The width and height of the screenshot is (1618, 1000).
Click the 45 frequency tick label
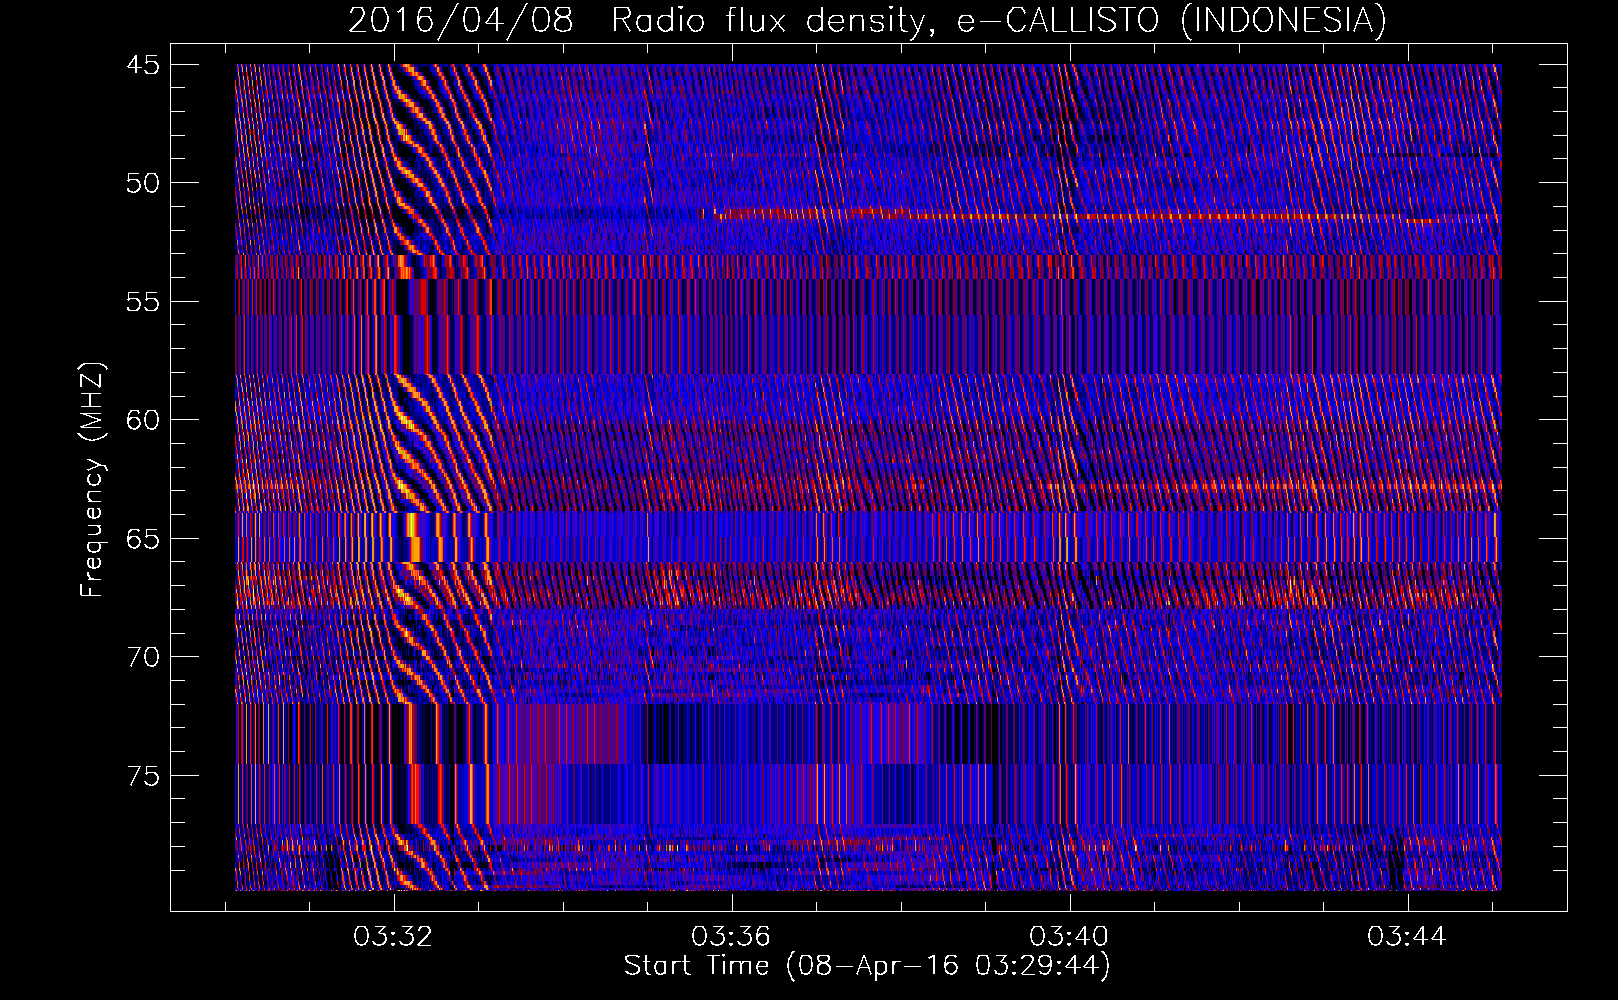(143, 65)
